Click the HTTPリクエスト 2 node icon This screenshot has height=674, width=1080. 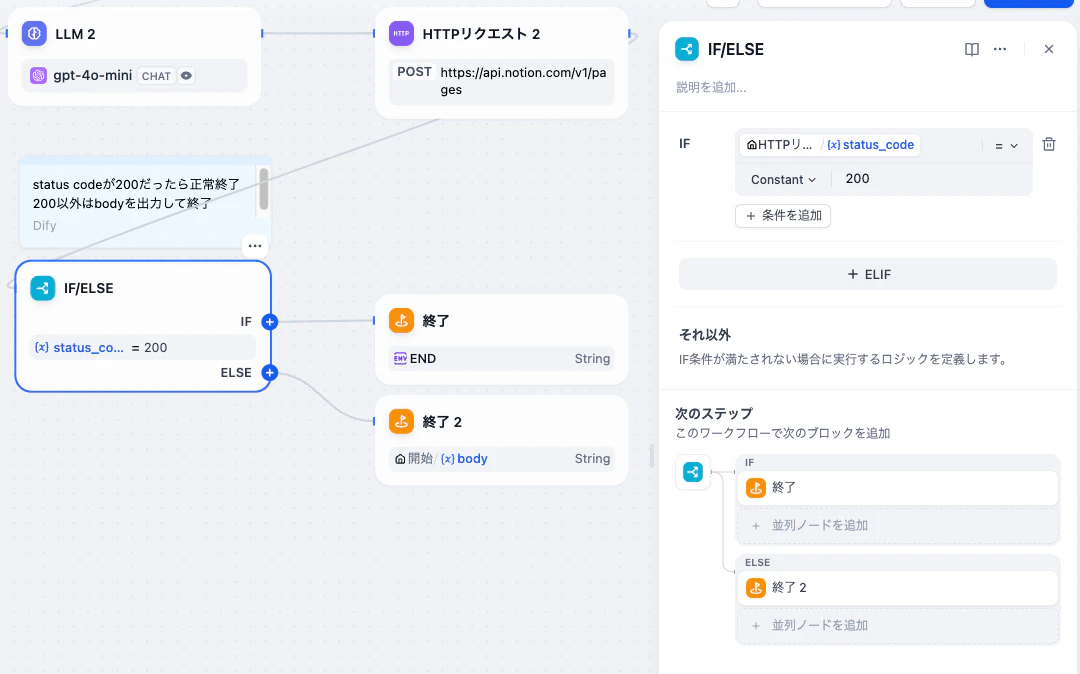402,34
